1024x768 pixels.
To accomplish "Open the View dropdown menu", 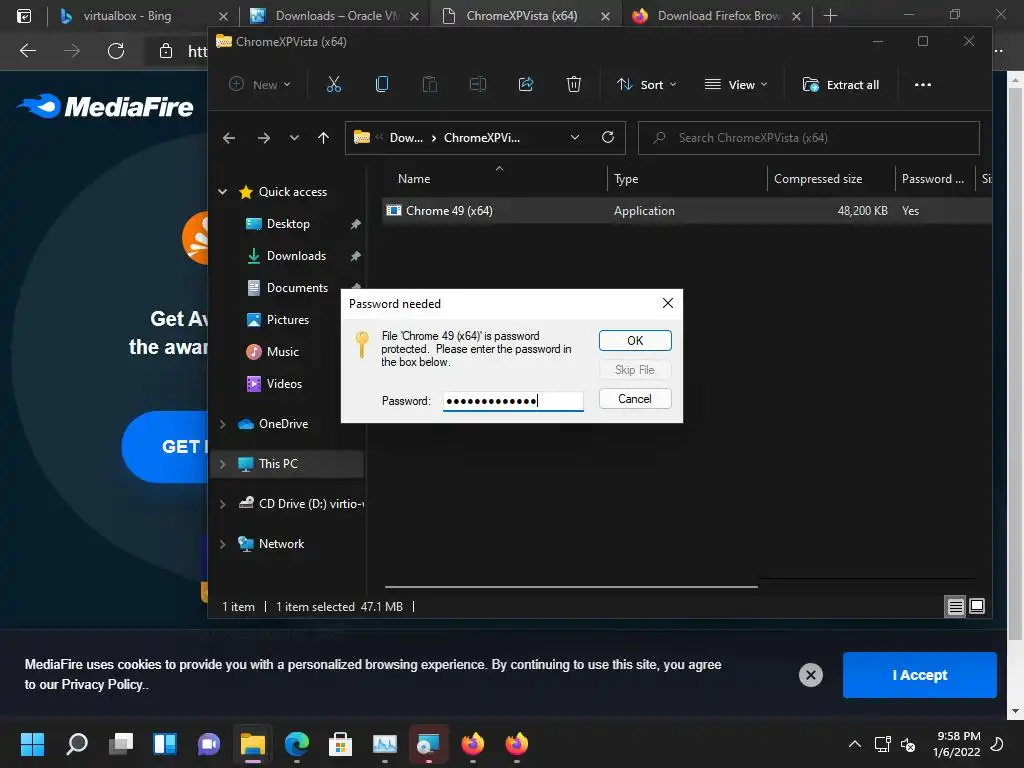I will pyautogui.click(x=736, y=84).
